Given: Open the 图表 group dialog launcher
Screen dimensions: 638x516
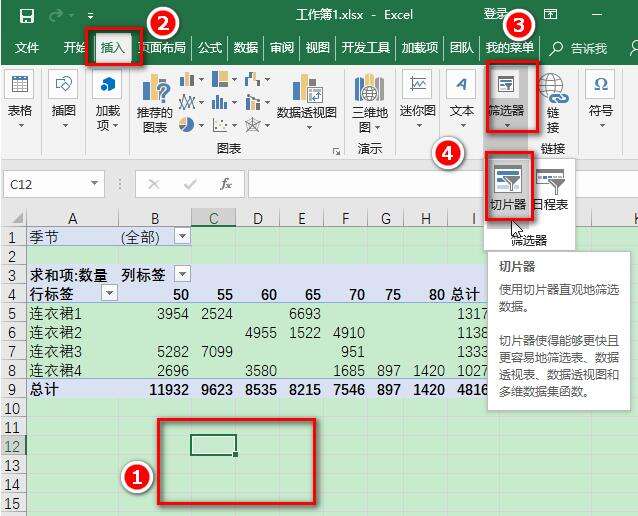Looking at the screenshot, I should pos(336,151).
